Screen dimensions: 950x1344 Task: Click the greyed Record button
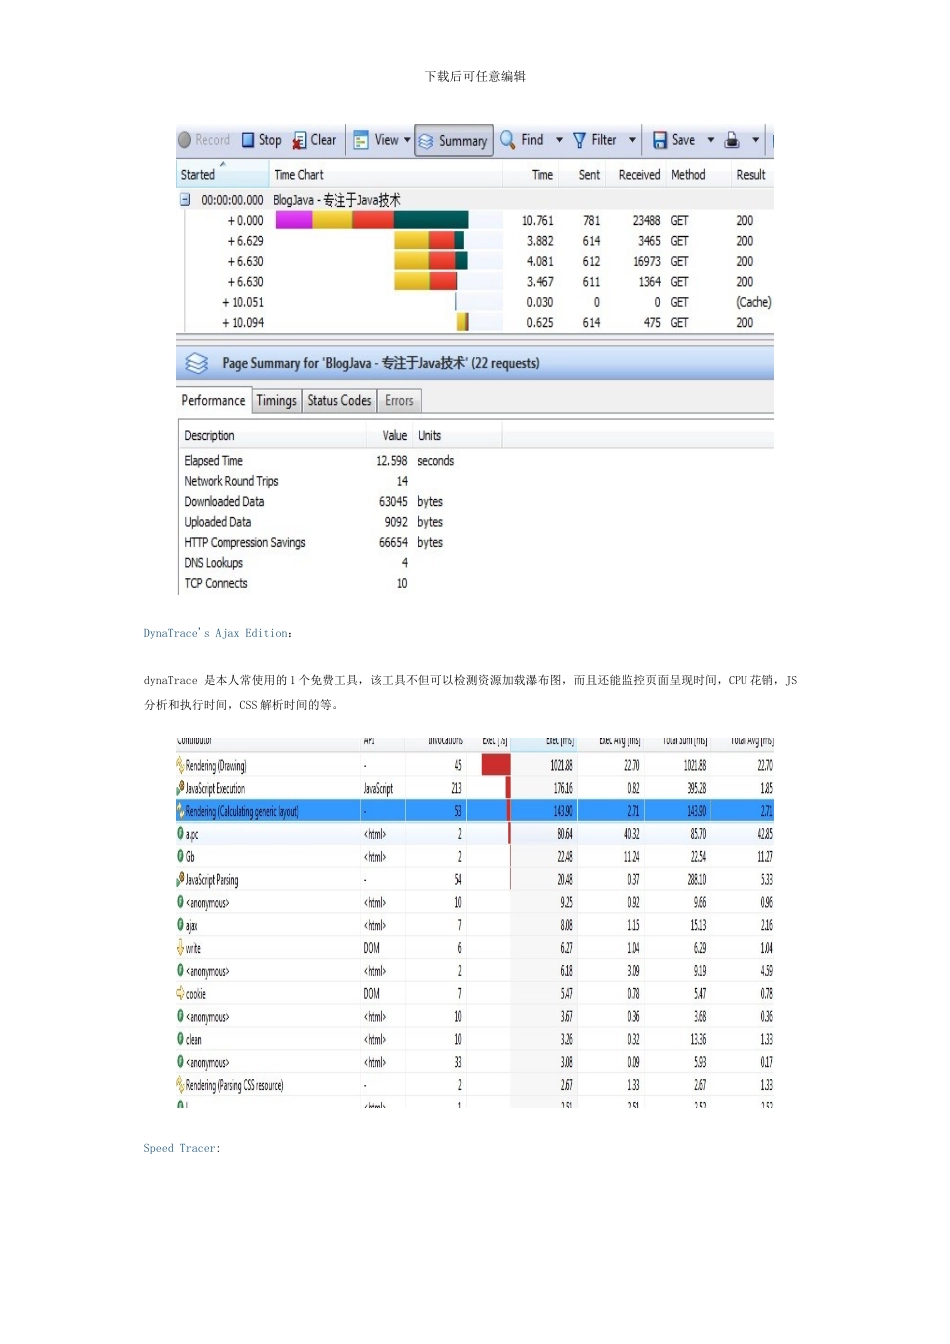point(204,140)
